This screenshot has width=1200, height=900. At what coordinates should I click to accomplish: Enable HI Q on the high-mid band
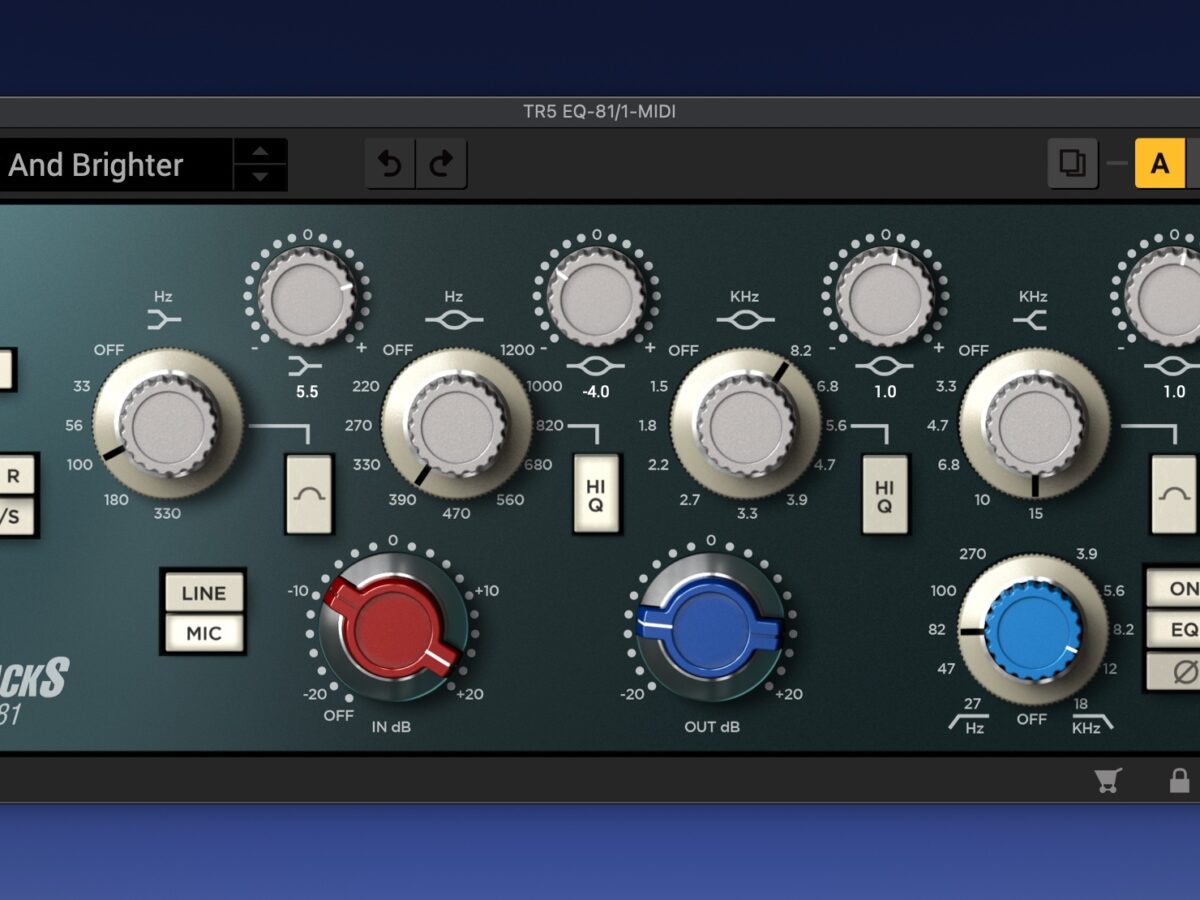tap(885, 494)
